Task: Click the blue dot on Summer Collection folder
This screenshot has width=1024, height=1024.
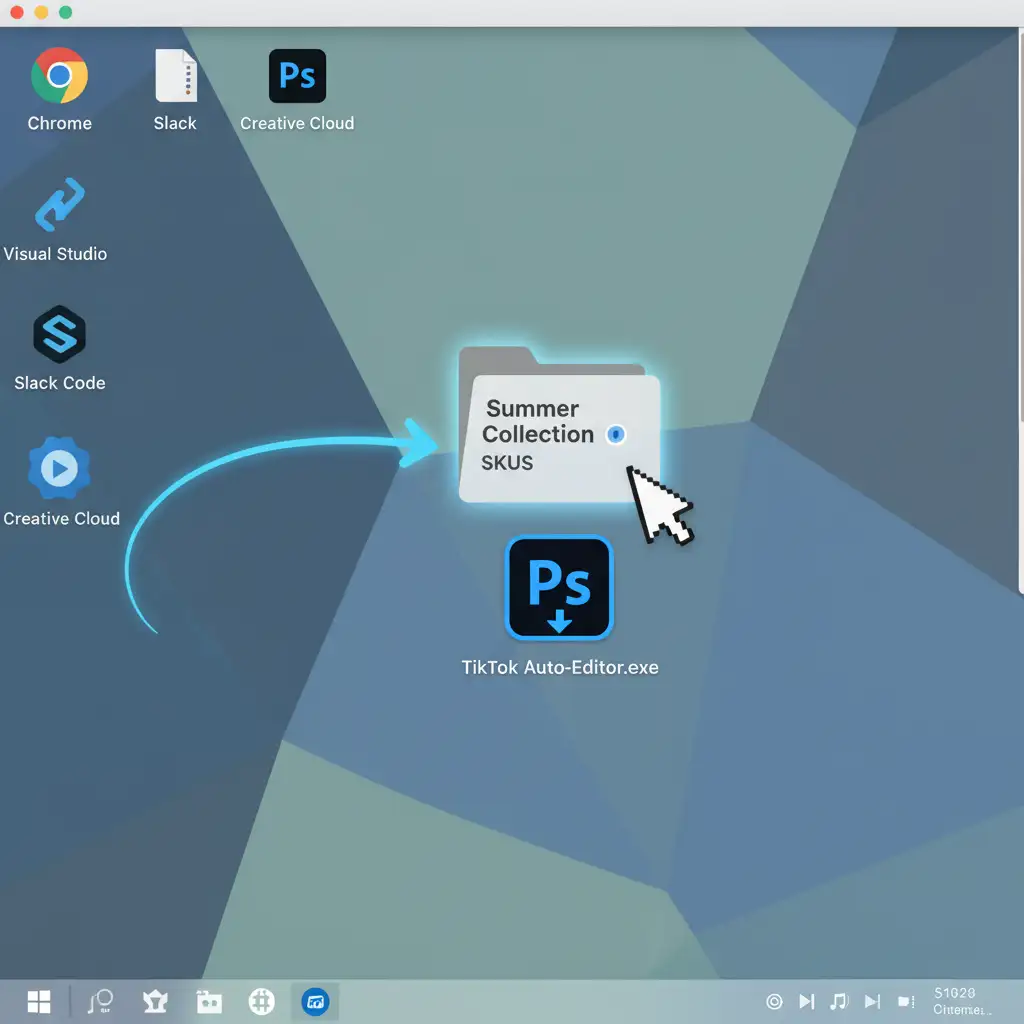Action: pos(616,434)
